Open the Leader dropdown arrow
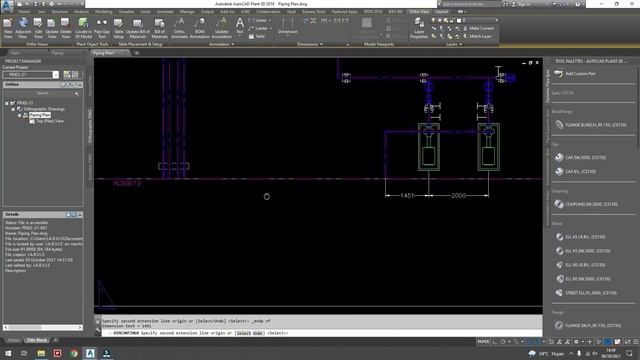640x360 pixels. (271, 28)
